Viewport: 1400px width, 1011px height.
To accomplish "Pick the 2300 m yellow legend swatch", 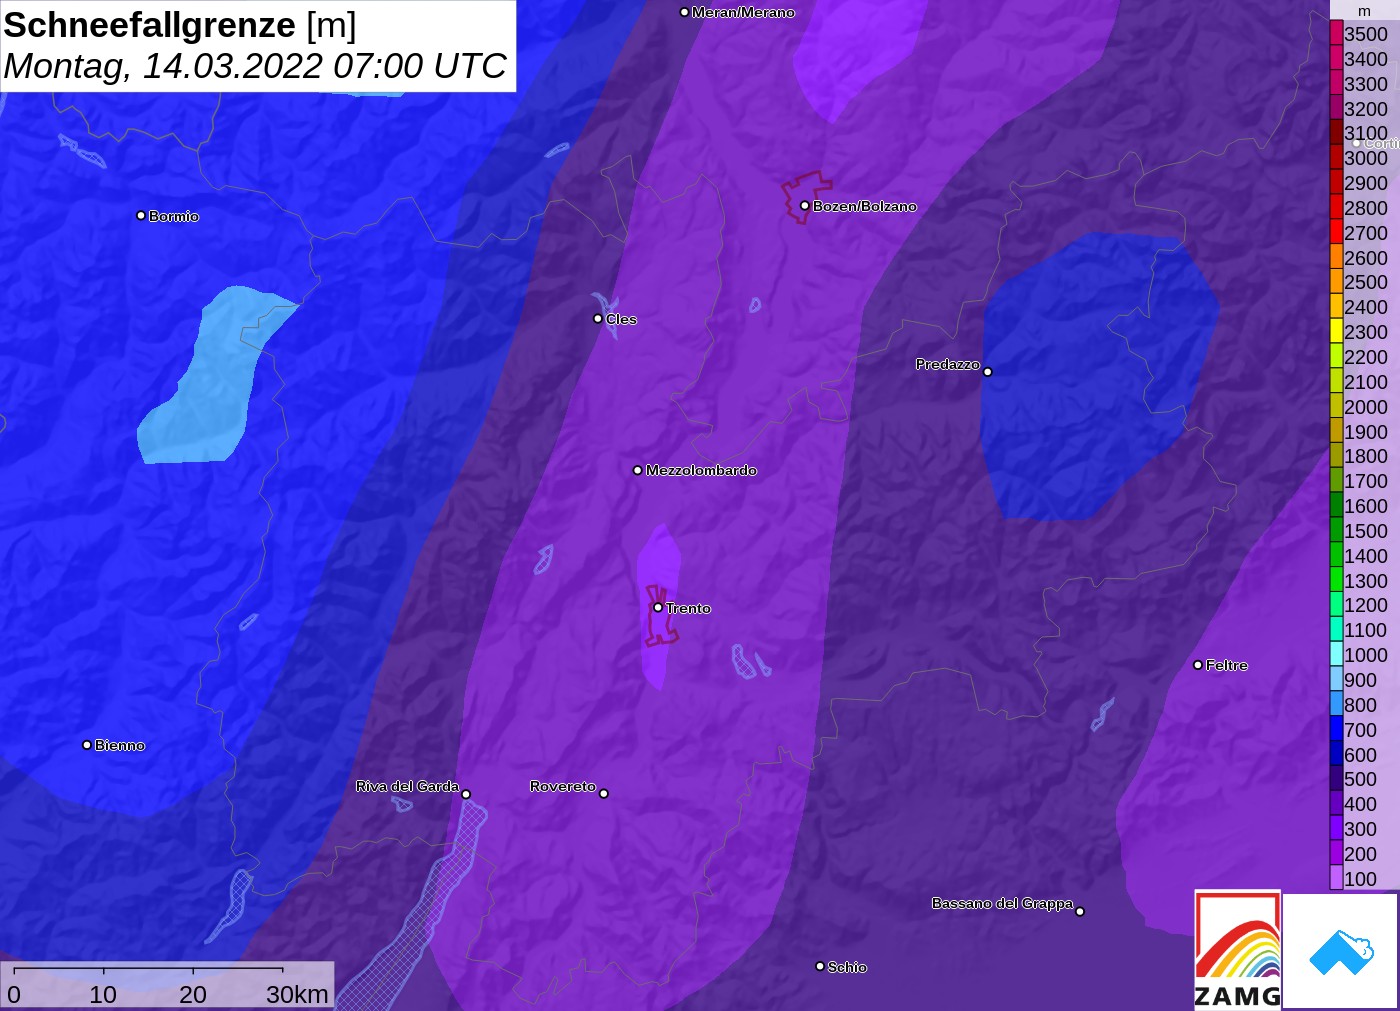I will click(x=1336, y=331).
